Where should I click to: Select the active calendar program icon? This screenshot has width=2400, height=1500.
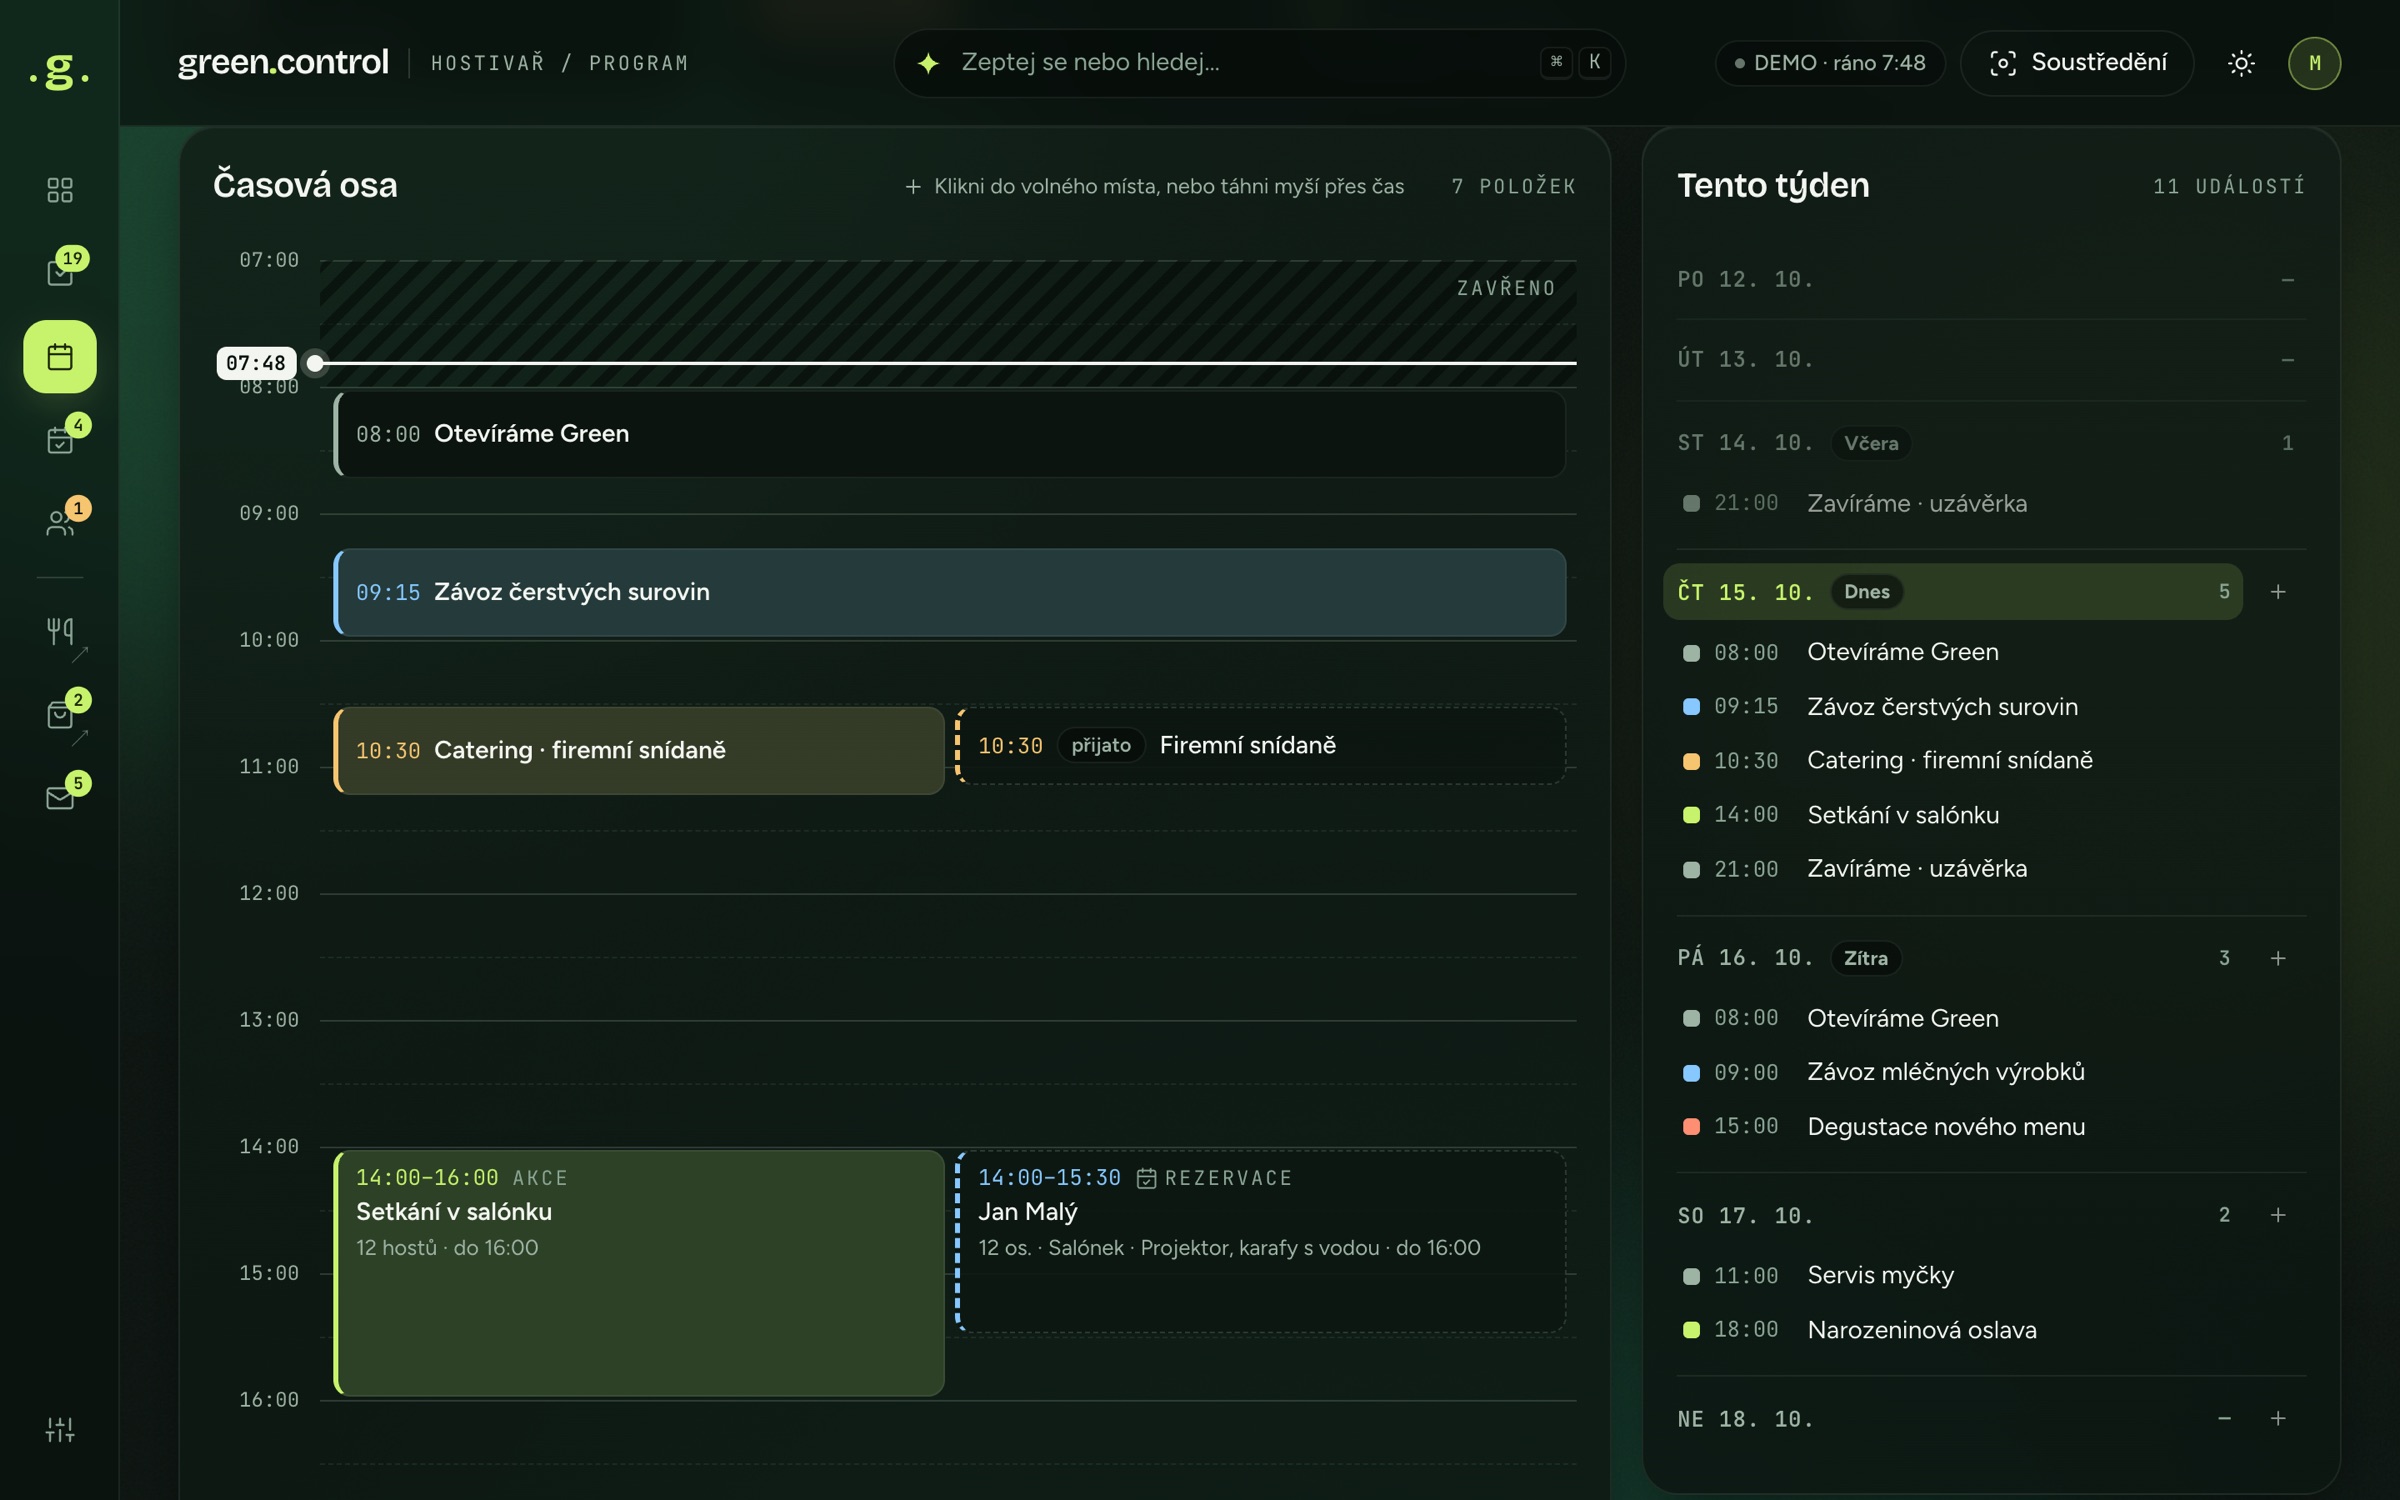pos(60,356)
